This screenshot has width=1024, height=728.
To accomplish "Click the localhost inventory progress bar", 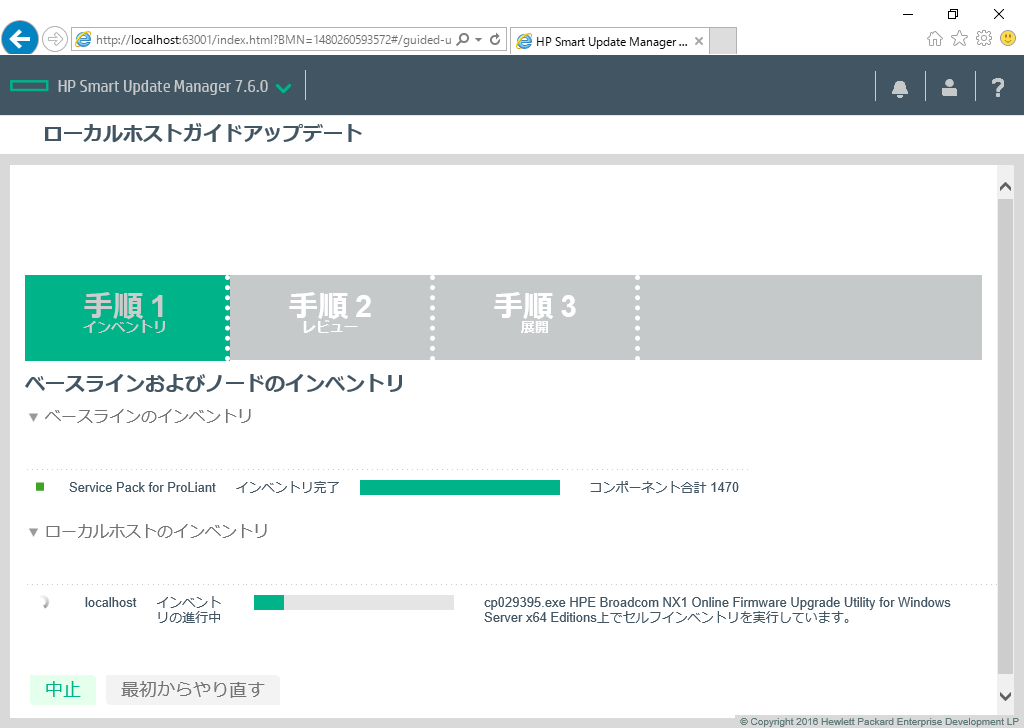I will [354, 602].
